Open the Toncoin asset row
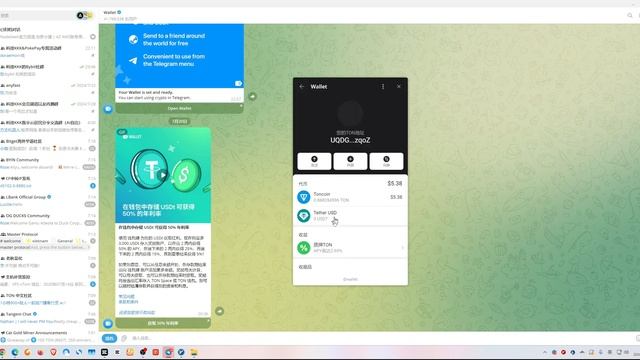This screenshot has width=640, height=360. (x=350, y=197)
